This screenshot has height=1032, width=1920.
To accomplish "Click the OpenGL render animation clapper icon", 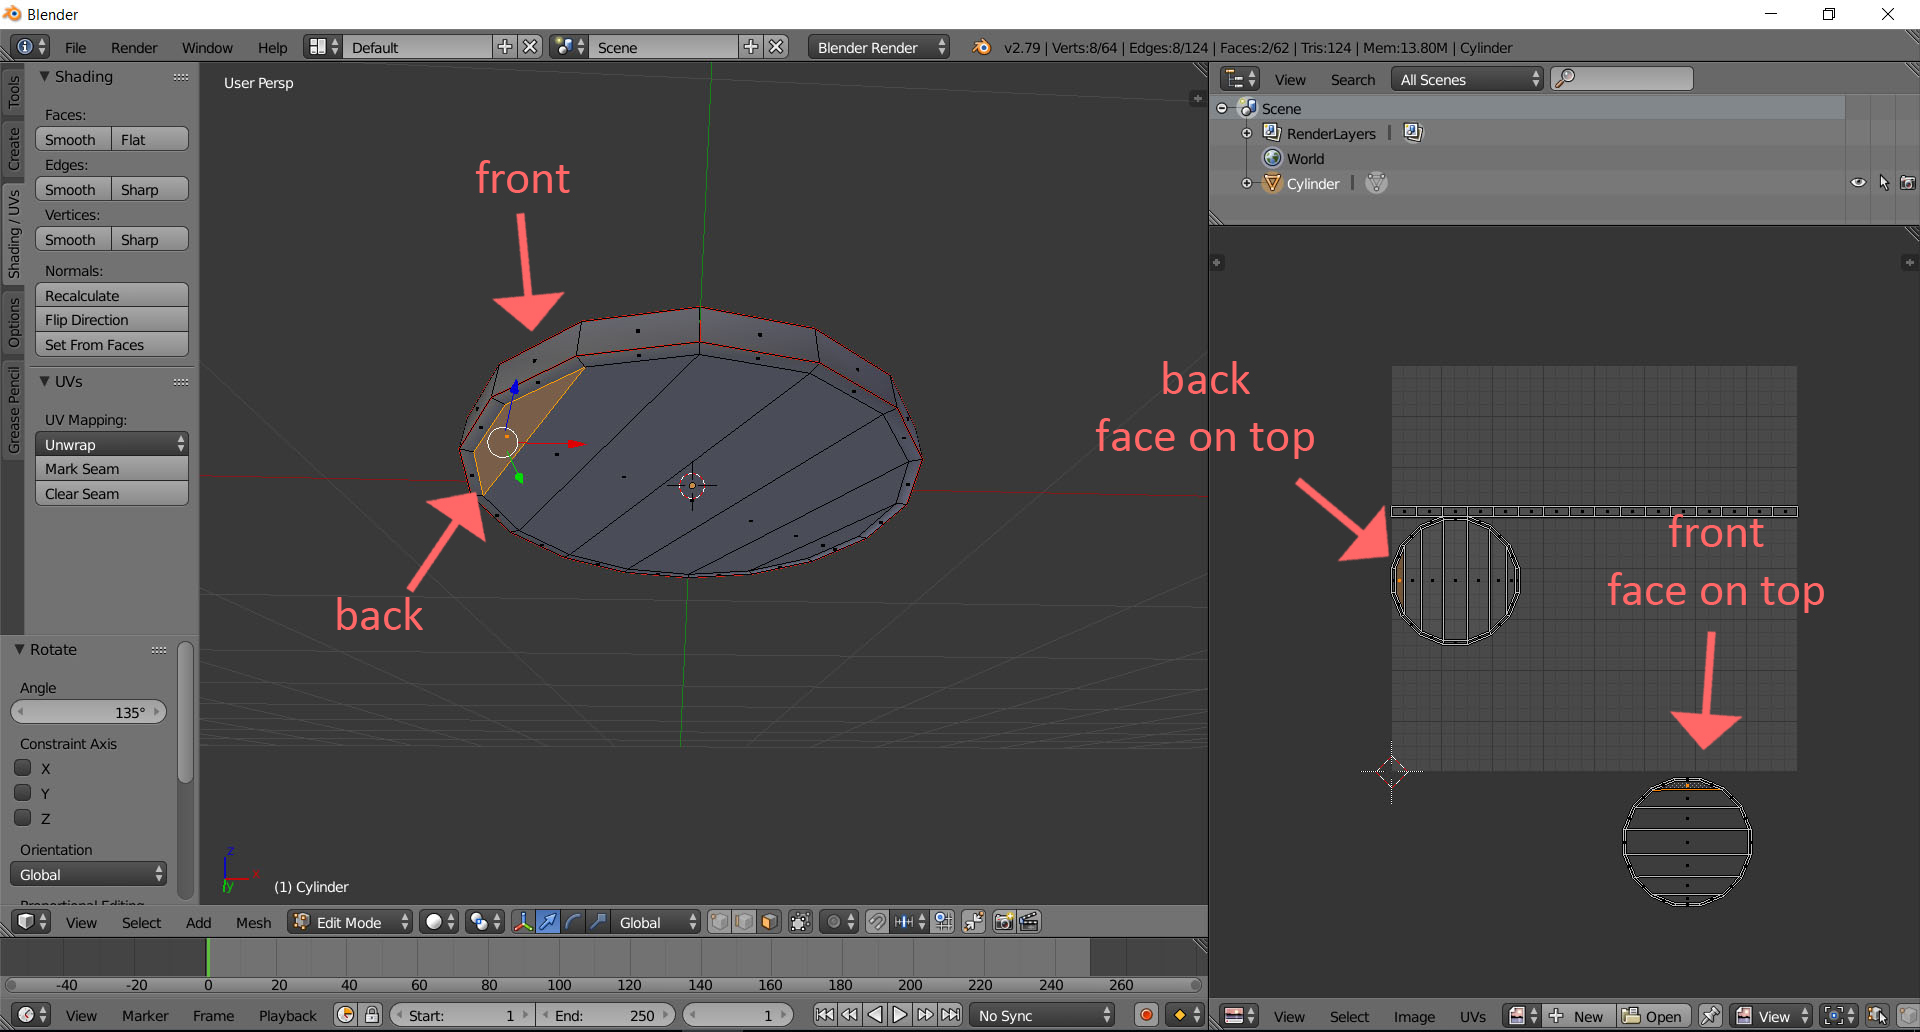I will point(1029,922).
